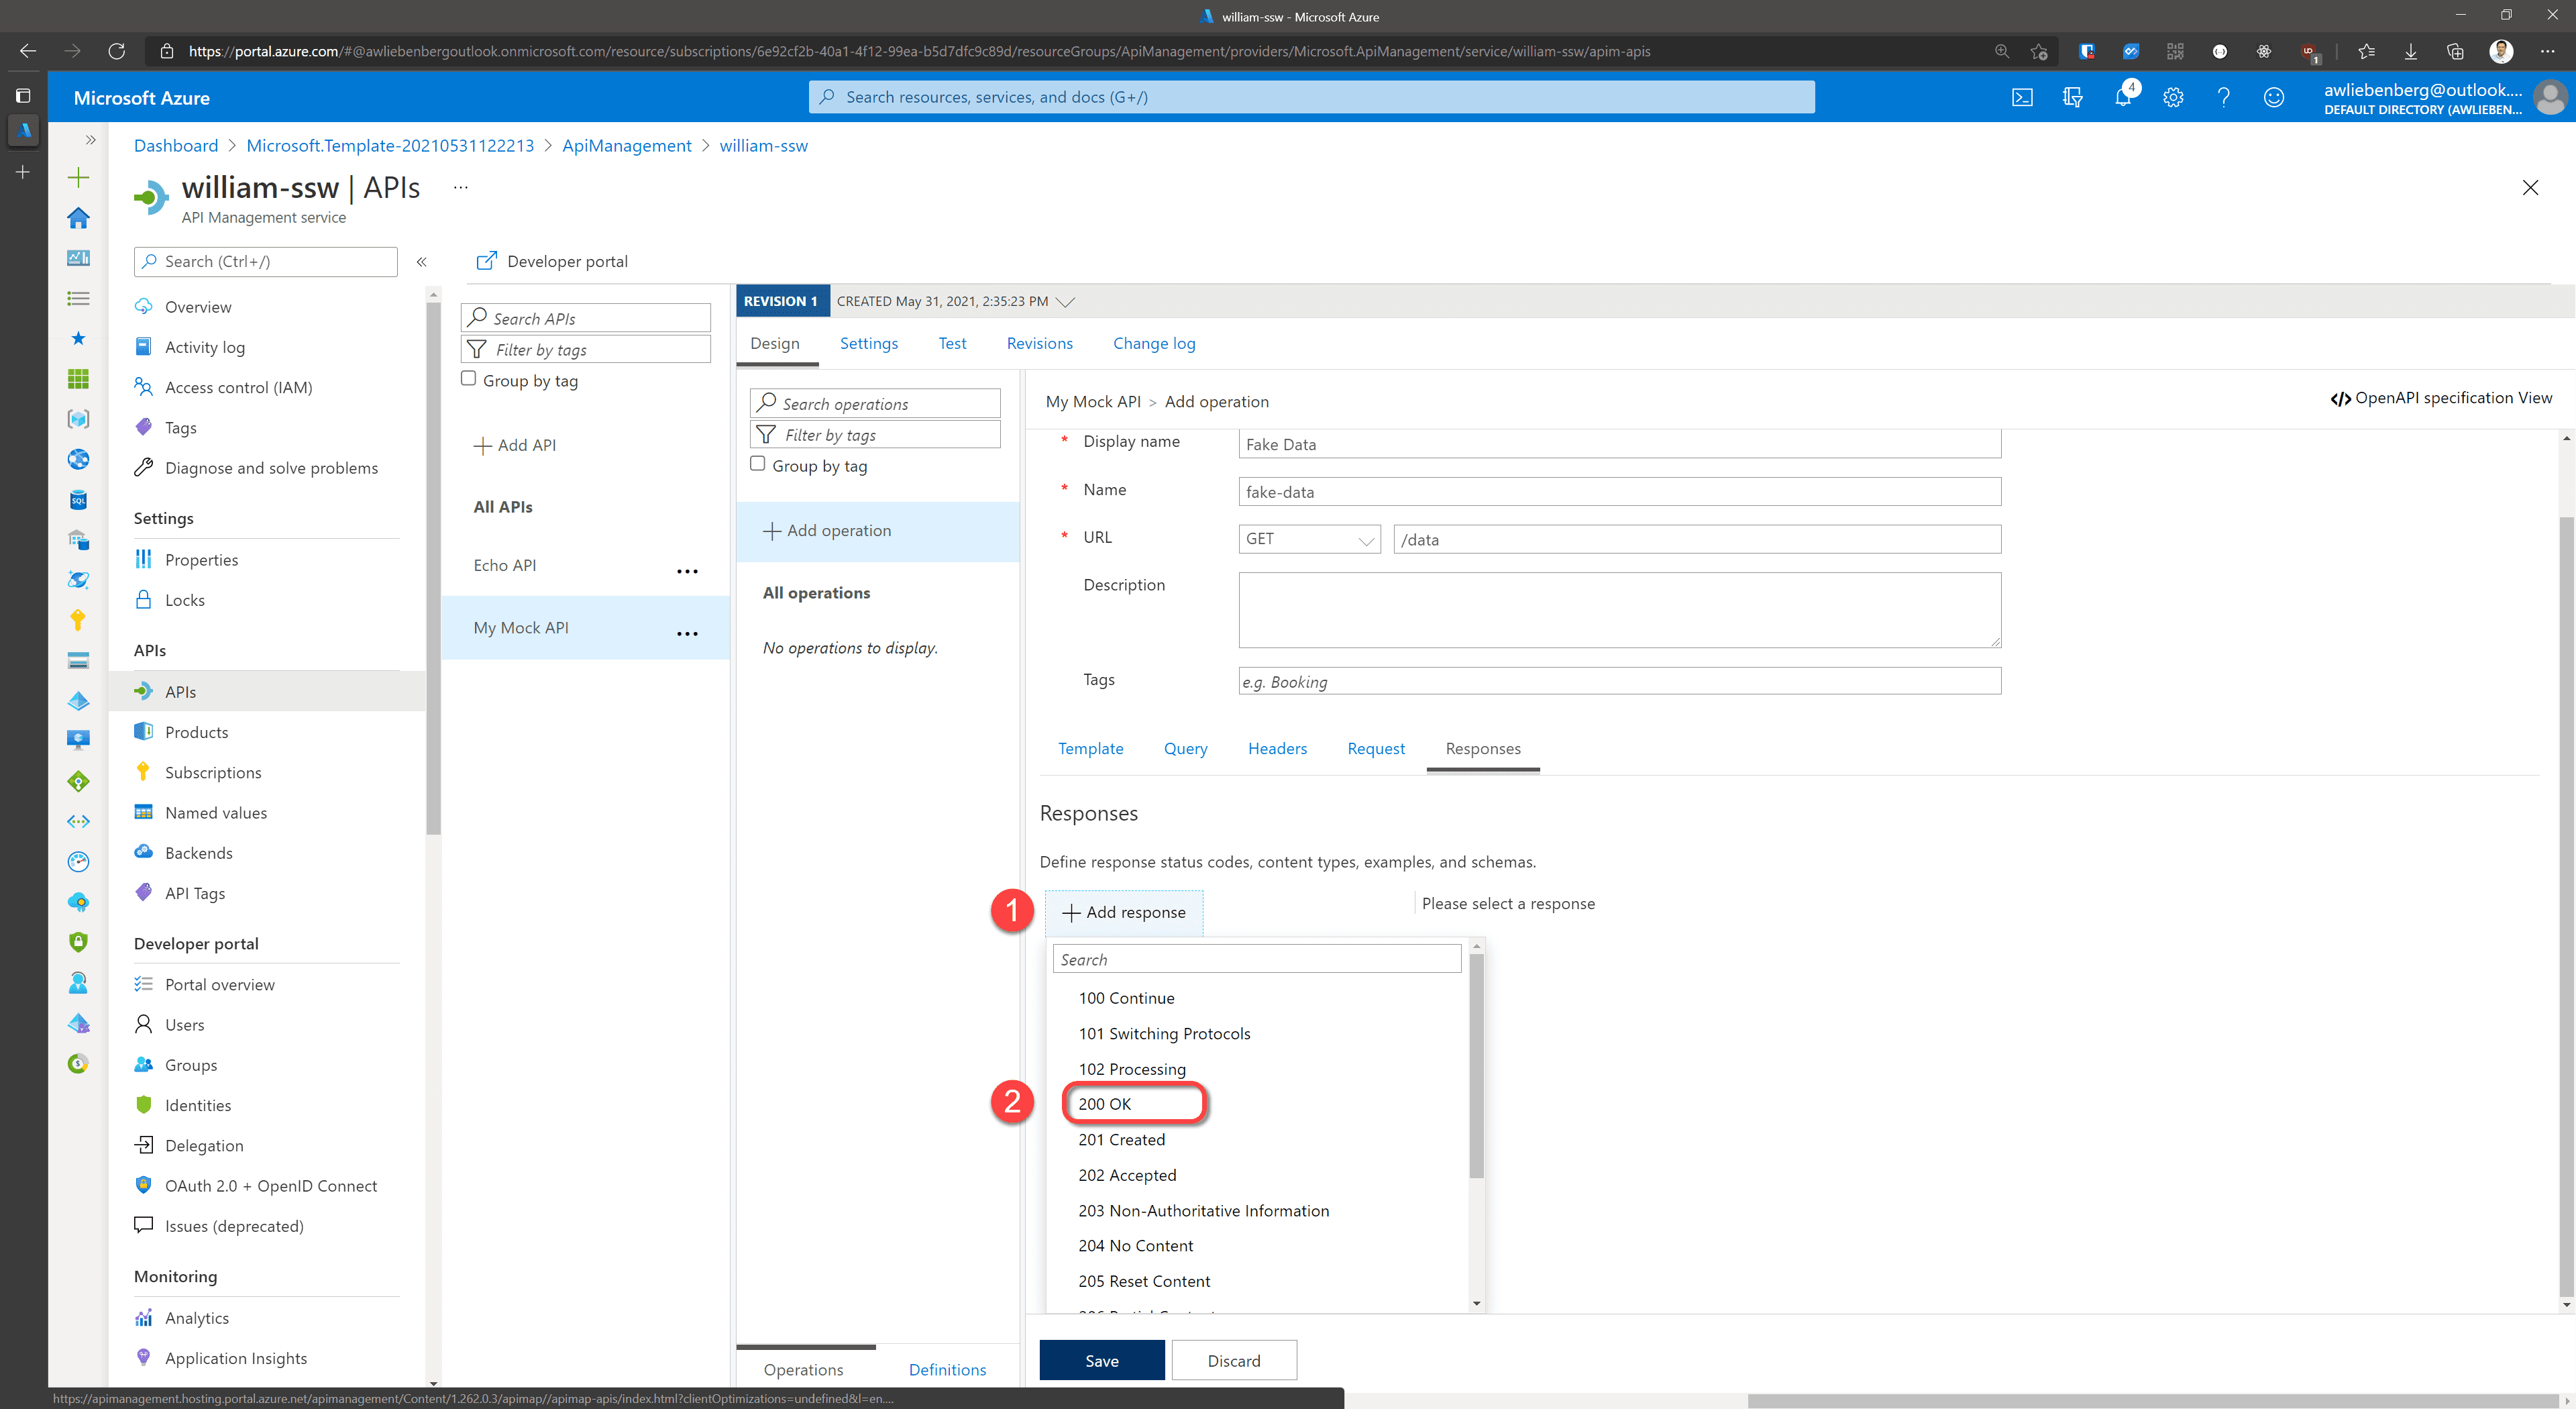The image size is (2576, 1409).
Task: Open the notifications bell icon
Action: pos(2122,97)
